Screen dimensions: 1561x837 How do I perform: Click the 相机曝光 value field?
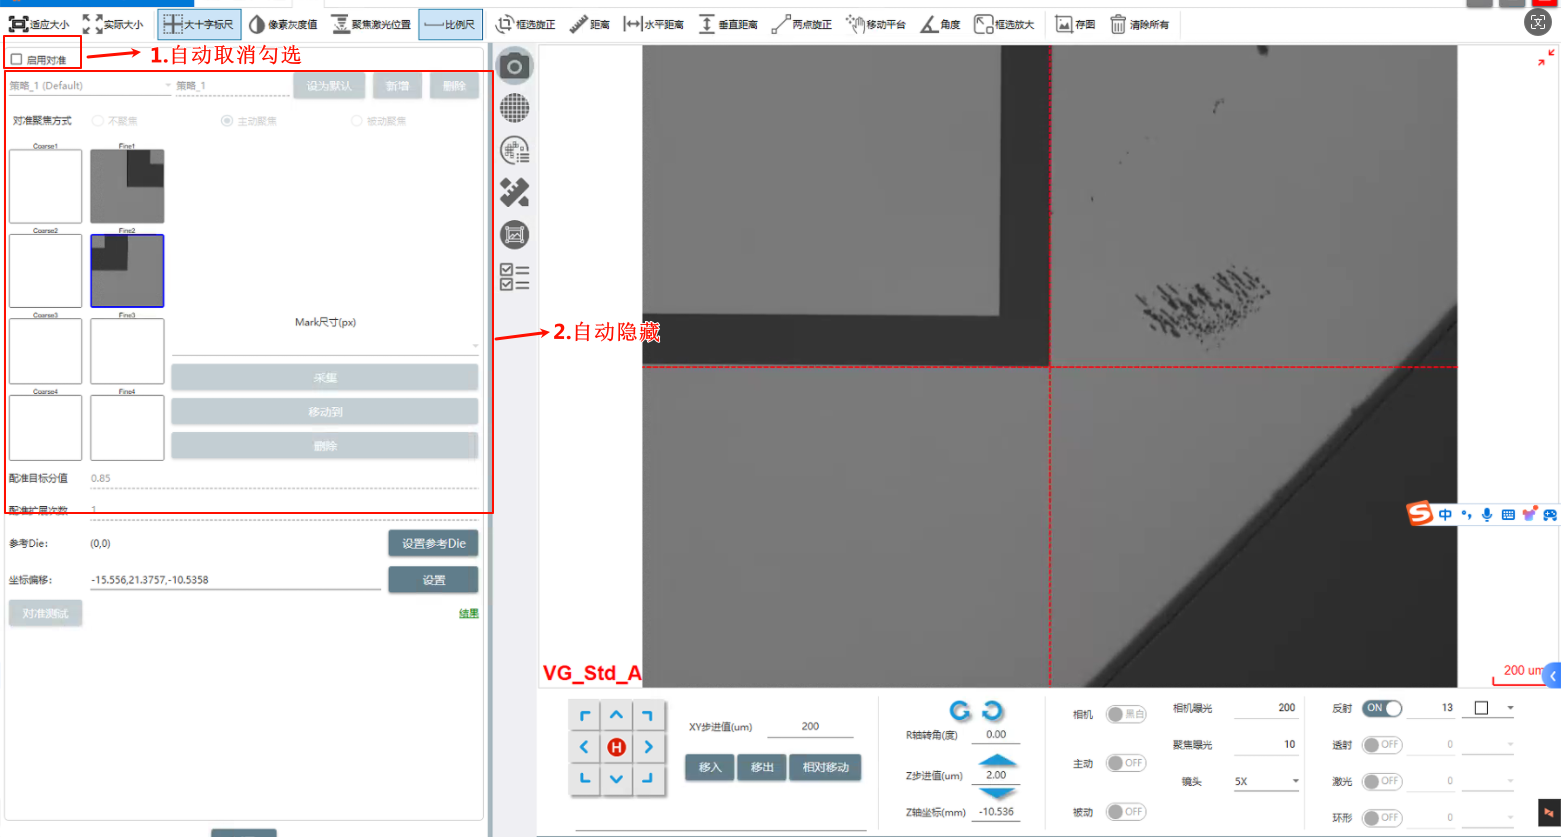(1266, 708)
